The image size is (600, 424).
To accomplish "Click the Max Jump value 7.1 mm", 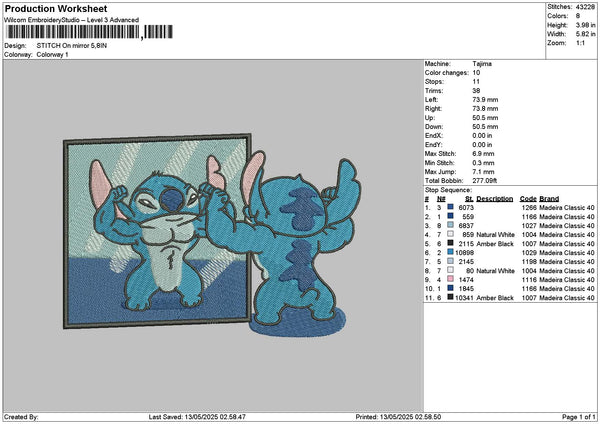I will (484, 172).
